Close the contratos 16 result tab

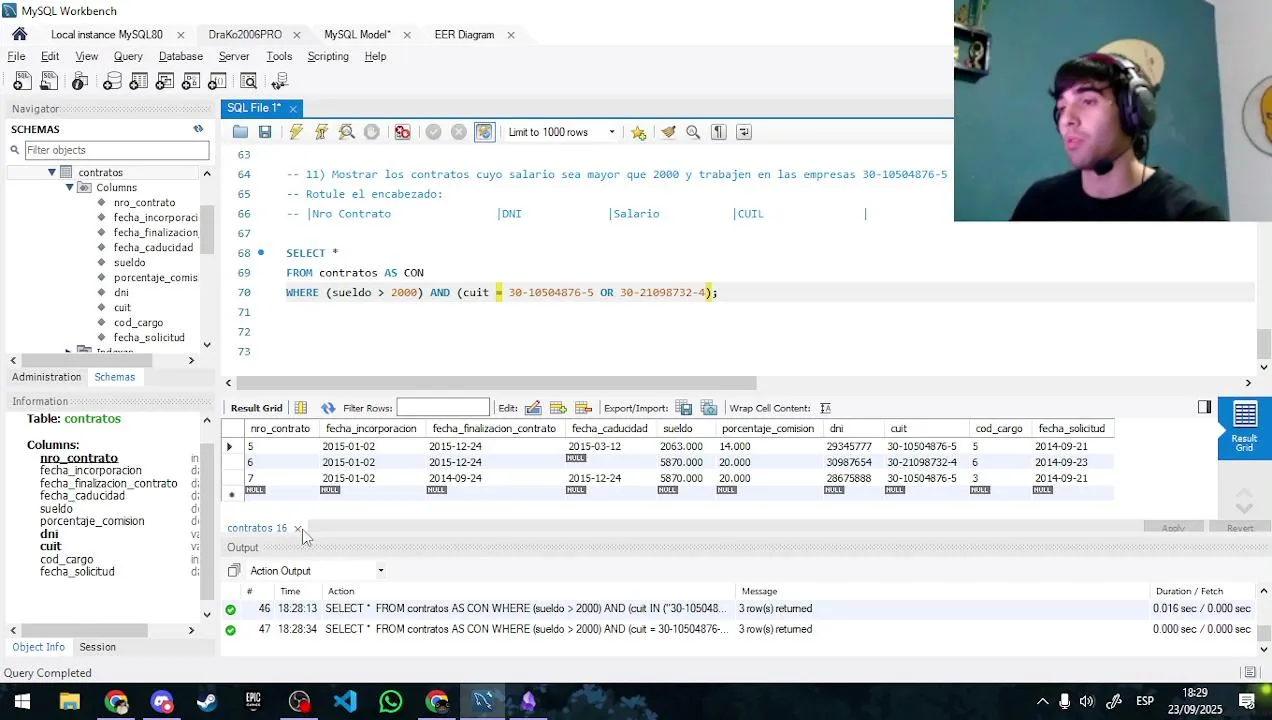(x=297, y=529)
